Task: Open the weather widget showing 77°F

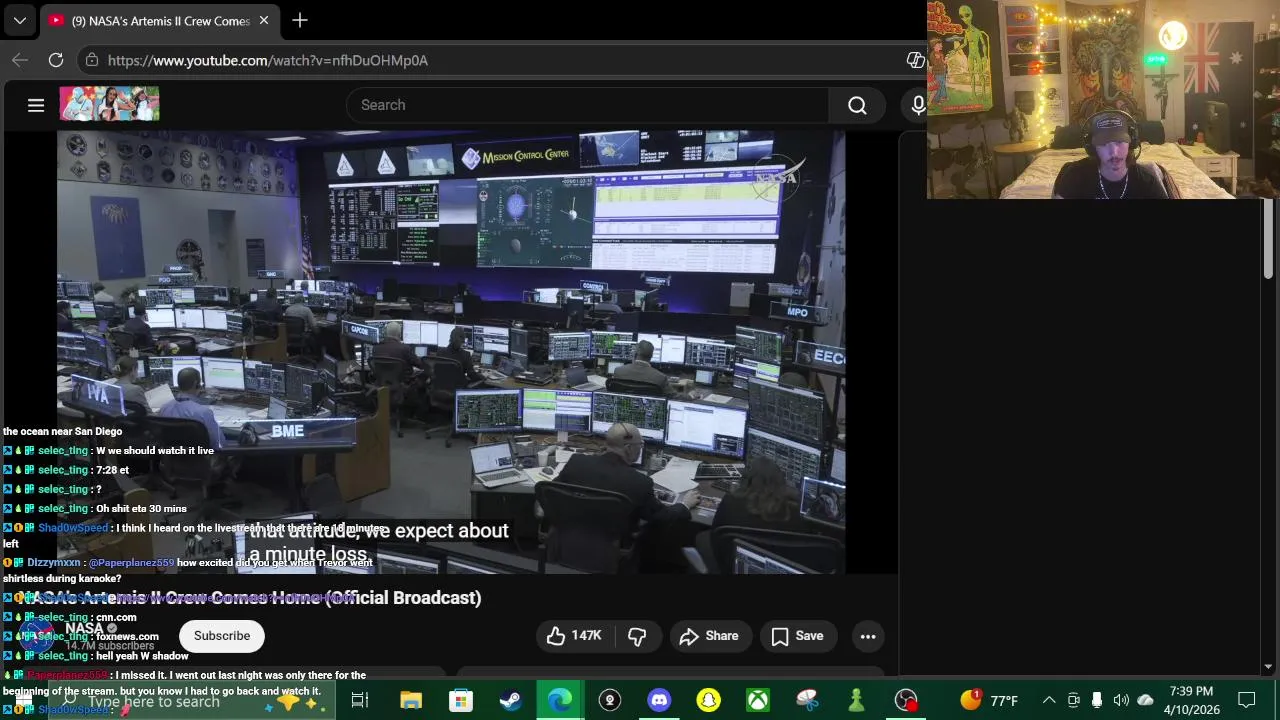Action: pyautogui.click(x=990, y=700)
